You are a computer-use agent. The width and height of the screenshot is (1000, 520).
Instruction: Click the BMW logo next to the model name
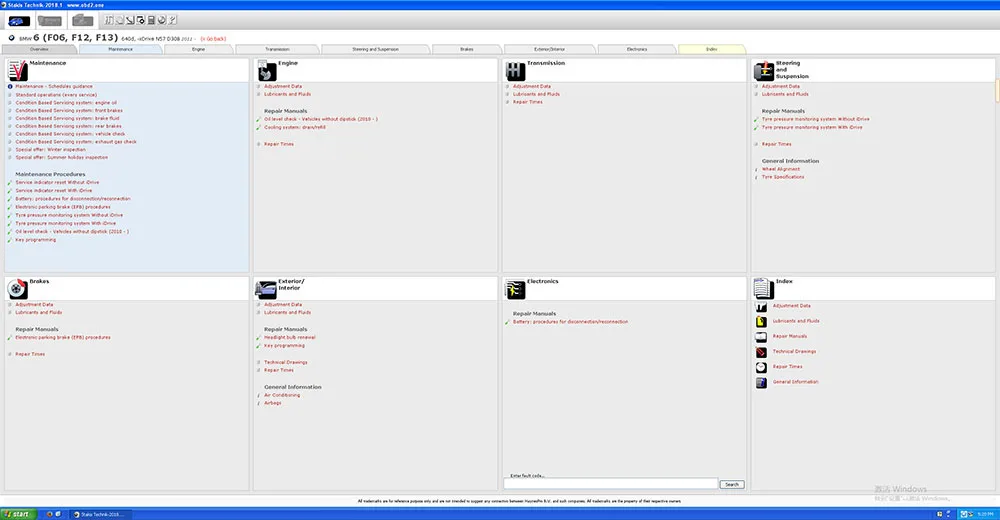point(11,38)
